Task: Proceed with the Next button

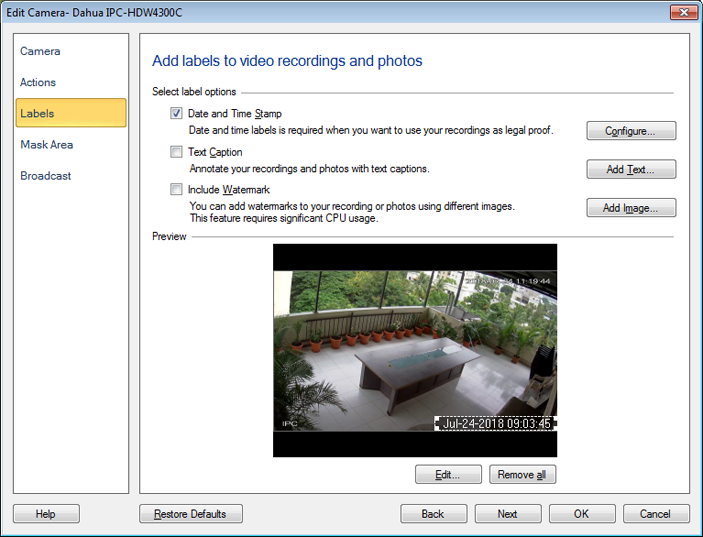Action: (507, 514)
